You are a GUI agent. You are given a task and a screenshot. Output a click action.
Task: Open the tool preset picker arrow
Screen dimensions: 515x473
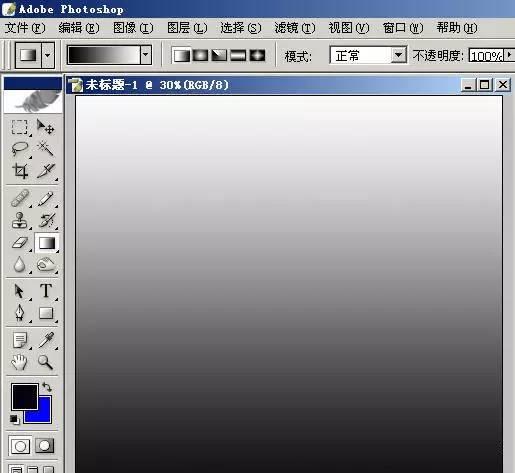click(48, 55)
